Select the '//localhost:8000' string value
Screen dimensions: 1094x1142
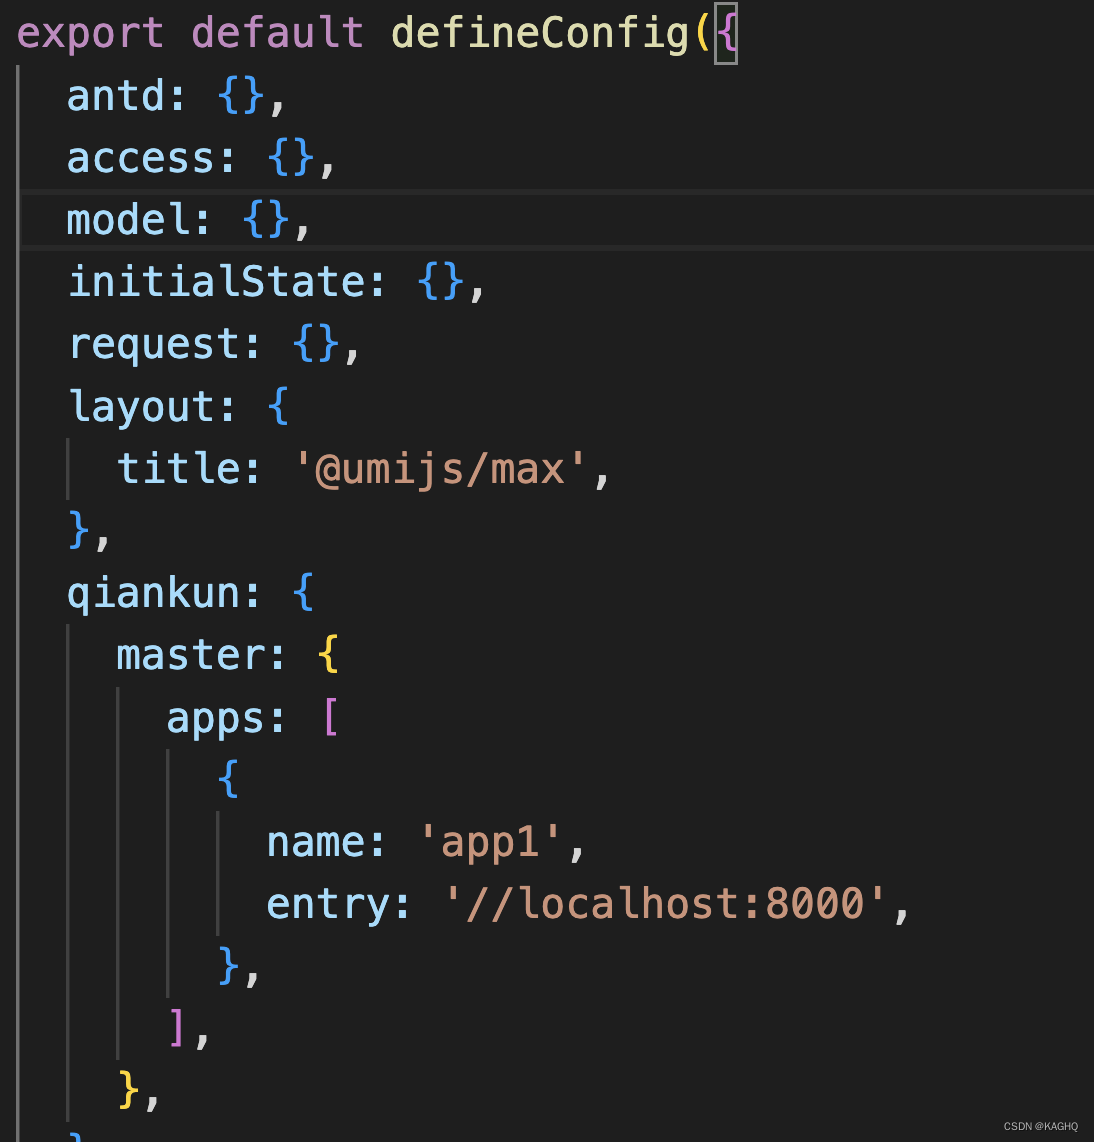(x=665, y=903)
